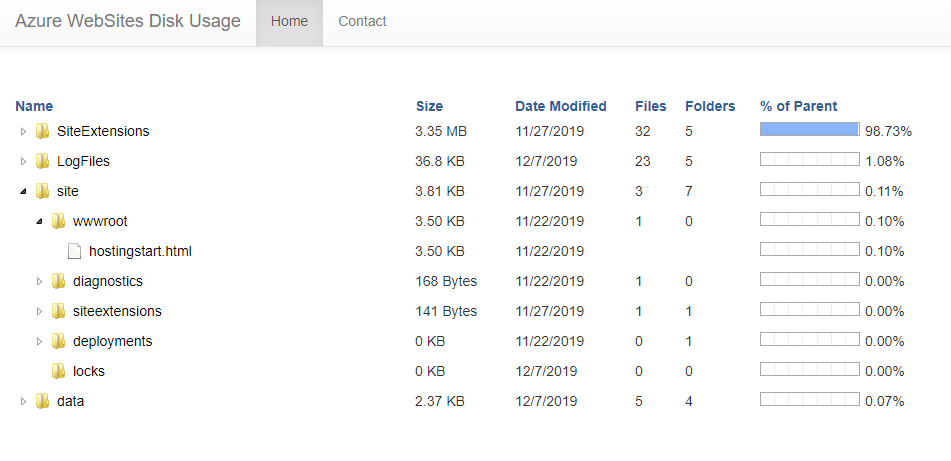Image resolution: width=951 pixels, height=461 pixels.
Task: Sort by the Size column header
Action: click(x=429, y=106)
